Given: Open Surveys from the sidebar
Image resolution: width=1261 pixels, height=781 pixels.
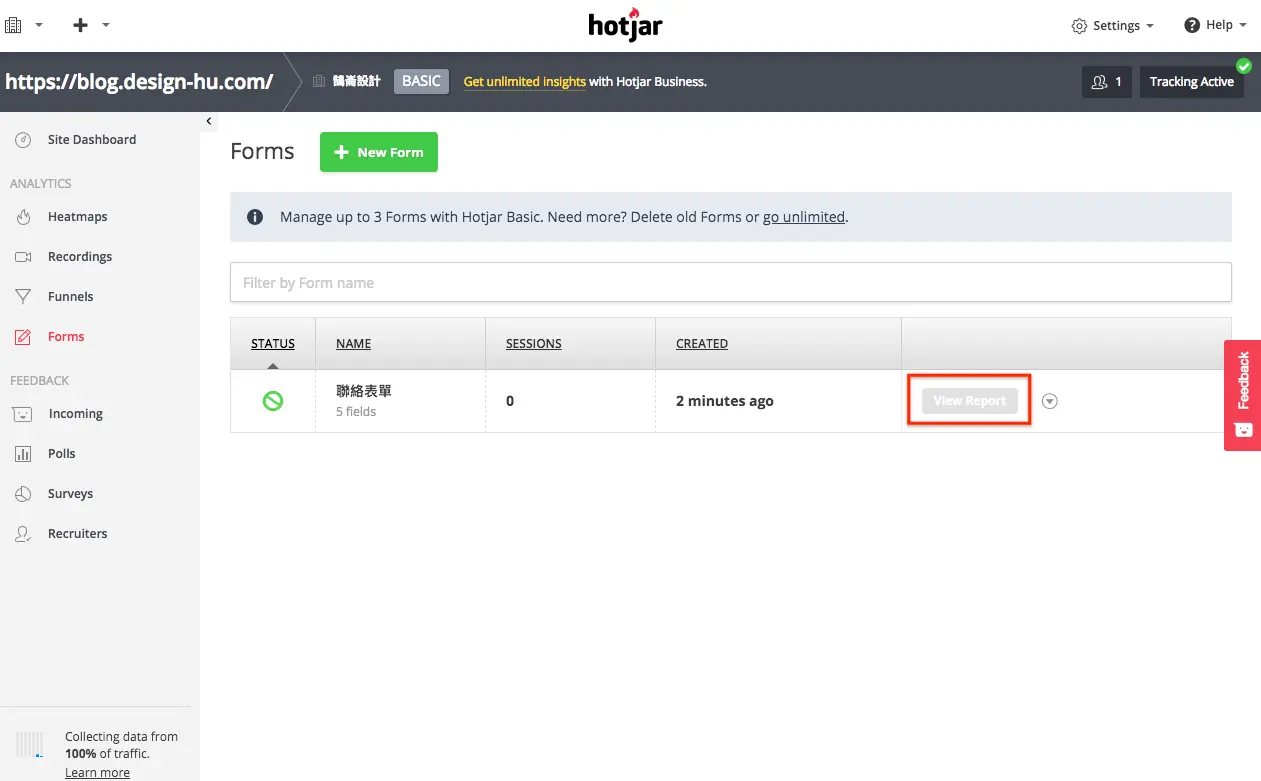Looking at the screenshot, I should tap(70, 494).
